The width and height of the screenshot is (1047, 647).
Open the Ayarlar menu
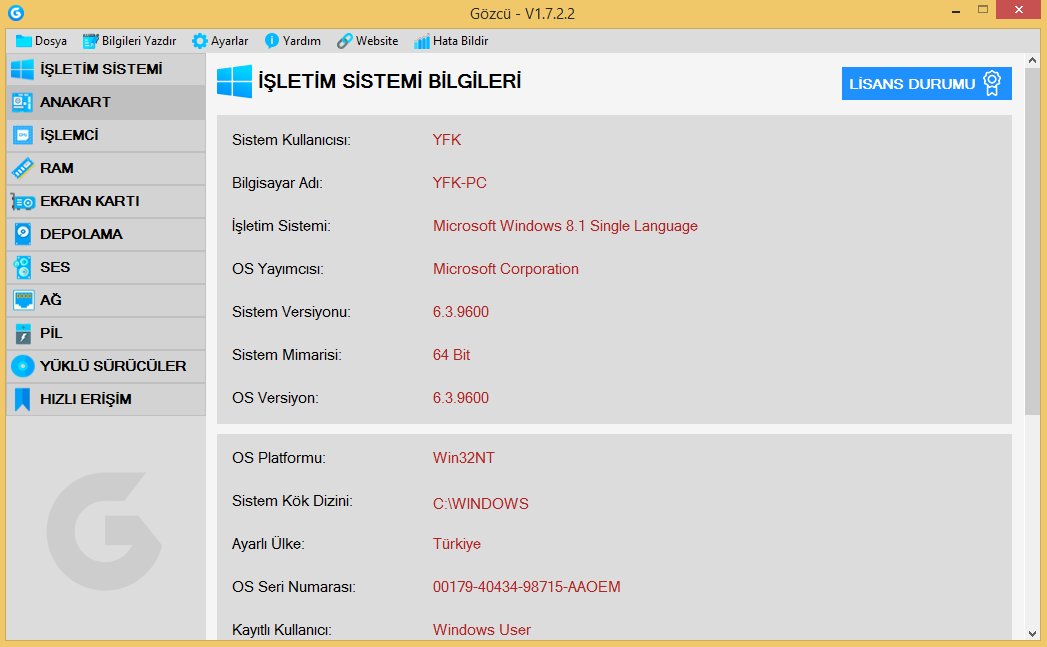tap(220, 41)
